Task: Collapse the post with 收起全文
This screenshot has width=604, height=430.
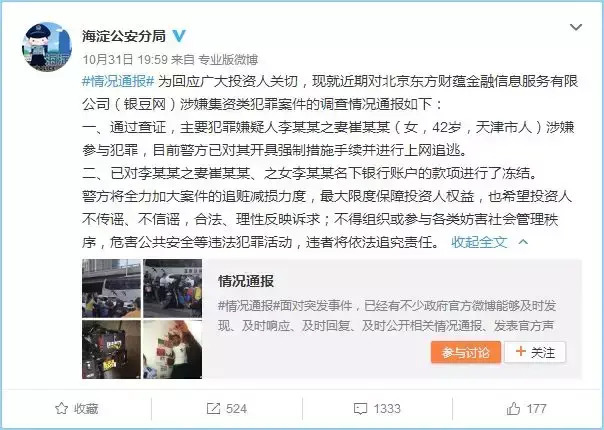Action: point(479,242)
